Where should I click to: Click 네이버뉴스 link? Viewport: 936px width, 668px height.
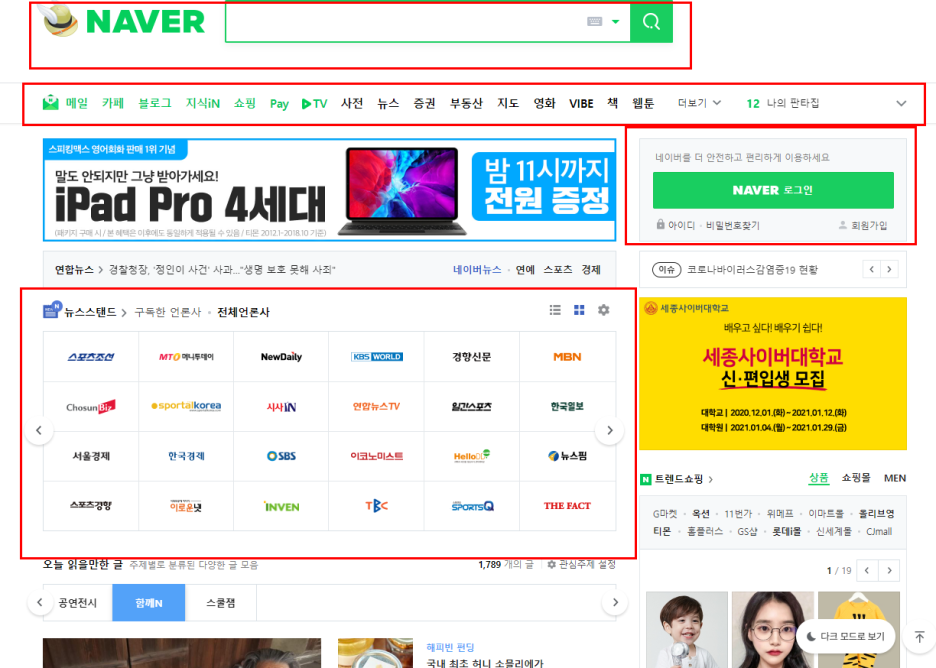477,270
